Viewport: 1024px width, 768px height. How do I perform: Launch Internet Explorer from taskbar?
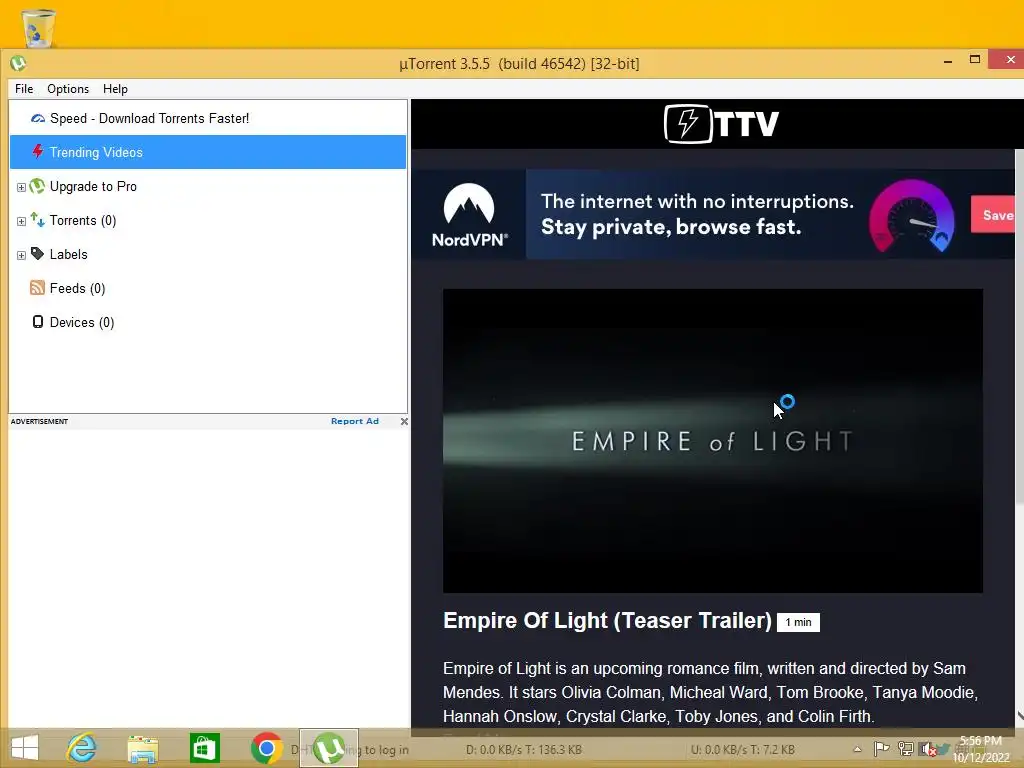click(82, 748)
